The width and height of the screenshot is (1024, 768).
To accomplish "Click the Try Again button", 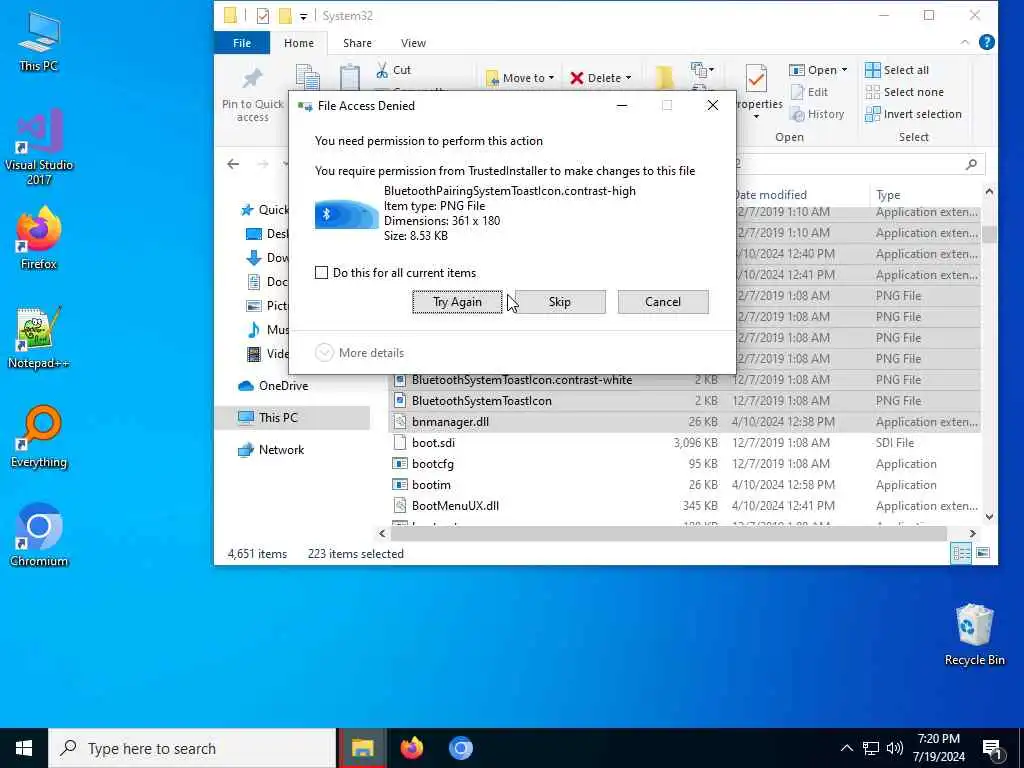I will pos(457,302).
